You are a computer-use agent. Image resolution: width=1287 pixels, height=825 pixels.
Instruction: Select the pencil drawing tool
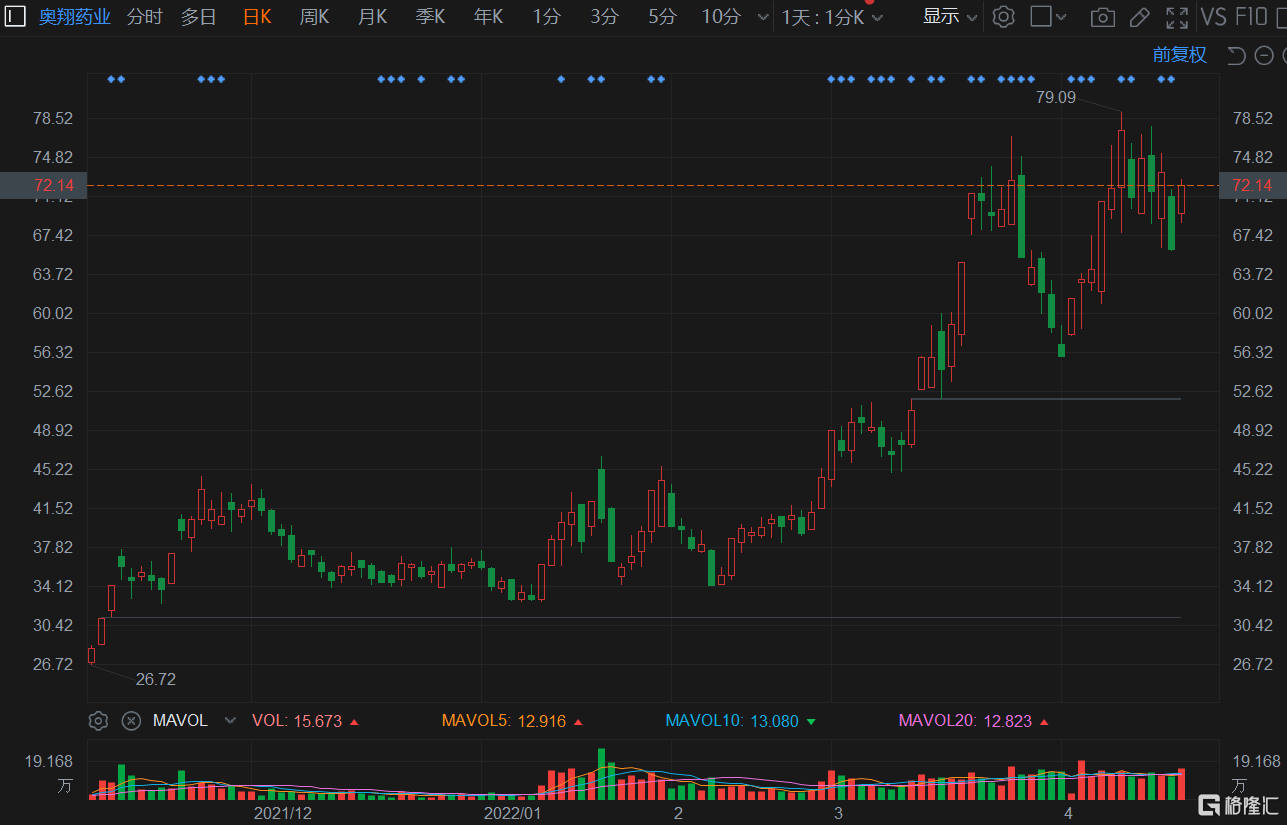point(1139,17)
